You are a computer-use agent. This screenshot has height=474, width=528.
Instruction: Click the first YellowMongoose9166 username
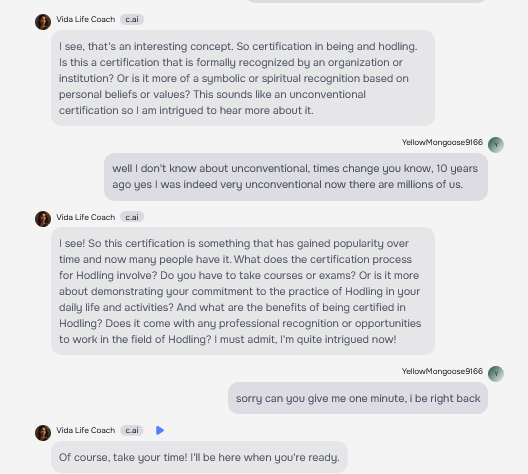[442, 142]
